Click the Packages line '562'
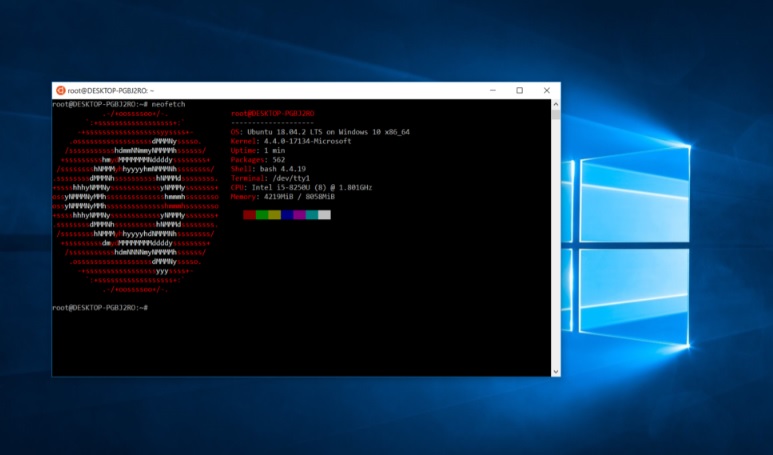Viewport: 773px width, 455px height. (x=258, y=160)
